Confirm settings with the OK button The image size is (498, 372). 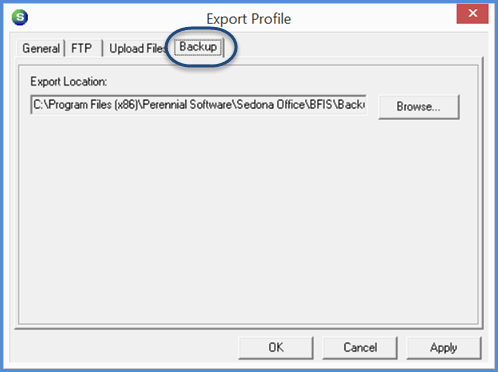276,348
